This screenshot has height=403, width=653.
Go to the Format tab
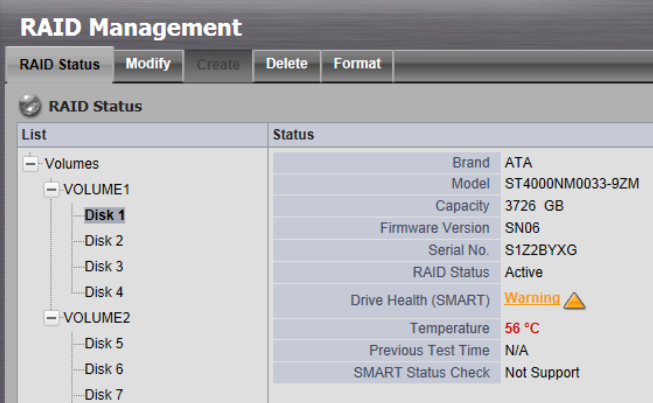[x=357, y=64]
